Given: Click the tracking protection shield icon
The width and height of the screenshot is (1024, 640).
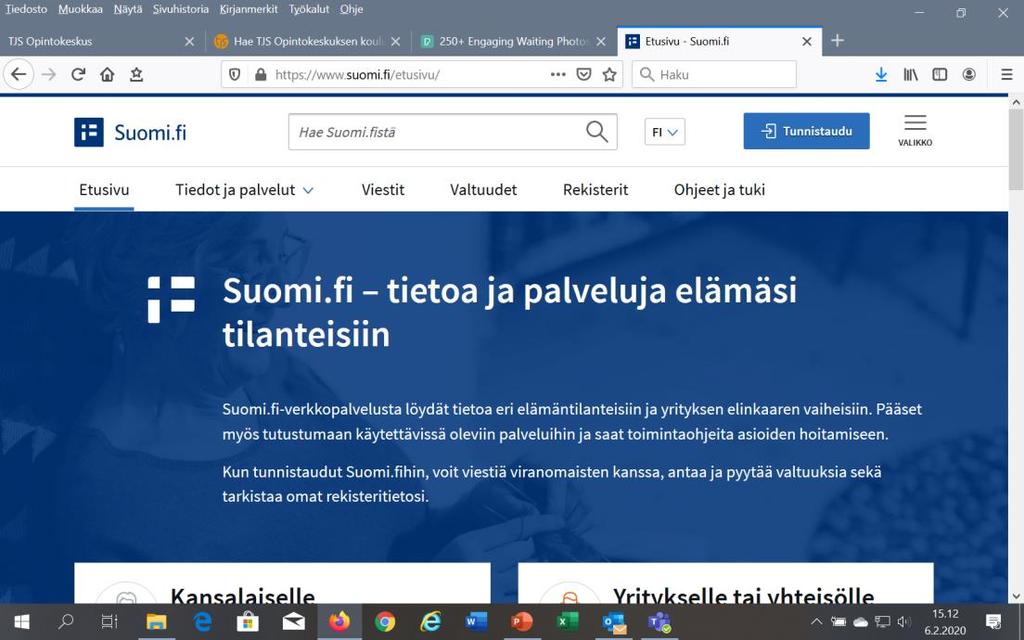Looking at the screenshot, I should (234, 74).
